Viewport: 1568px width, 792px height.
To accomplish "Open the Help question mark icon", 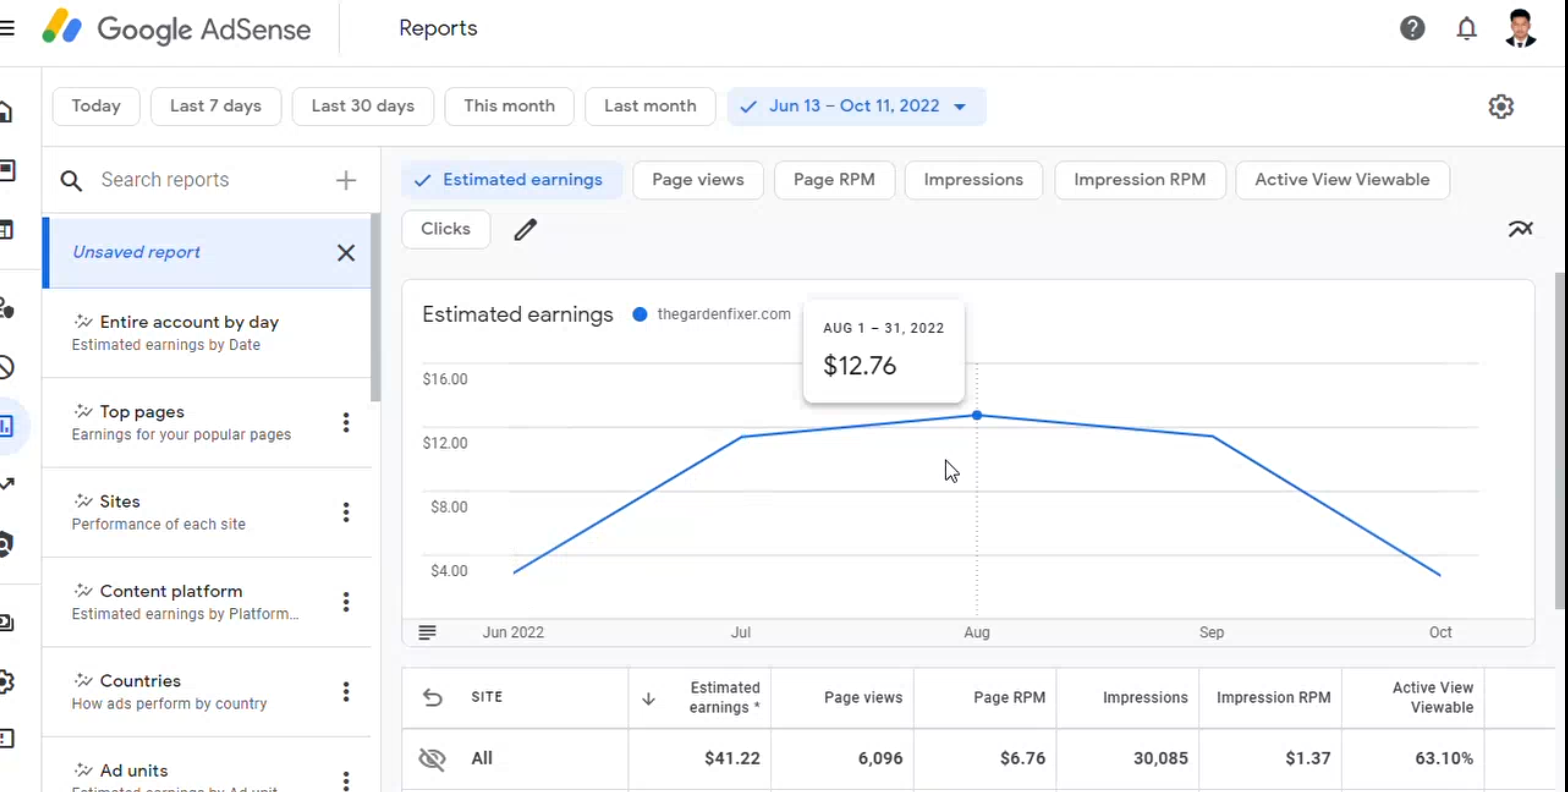I will (x=1412, y=28).
